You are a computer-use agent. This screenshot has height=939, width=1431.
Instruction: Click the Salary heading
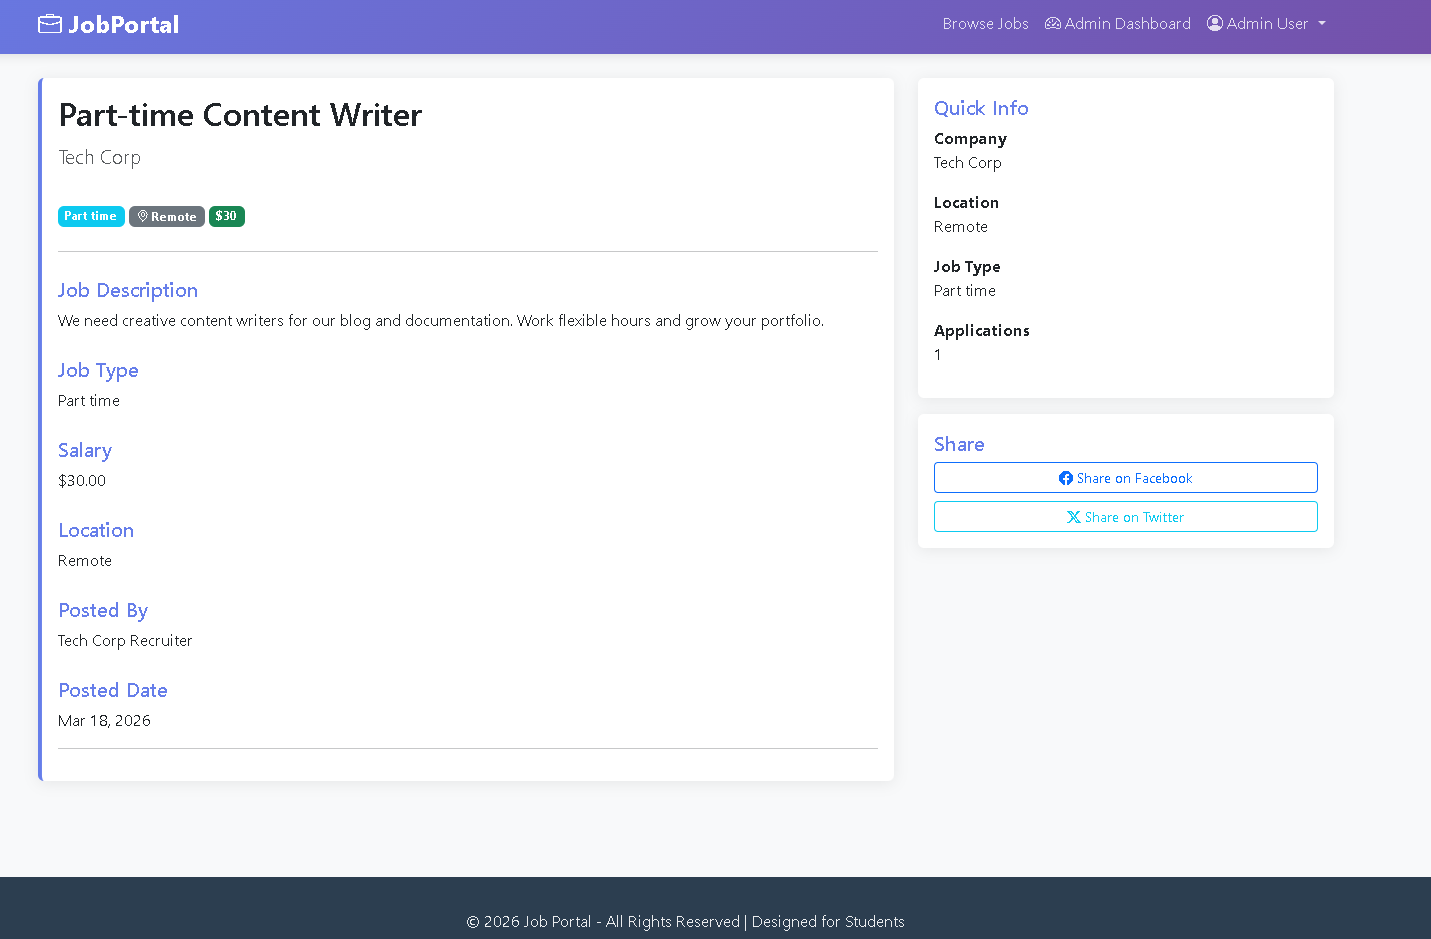85,450
